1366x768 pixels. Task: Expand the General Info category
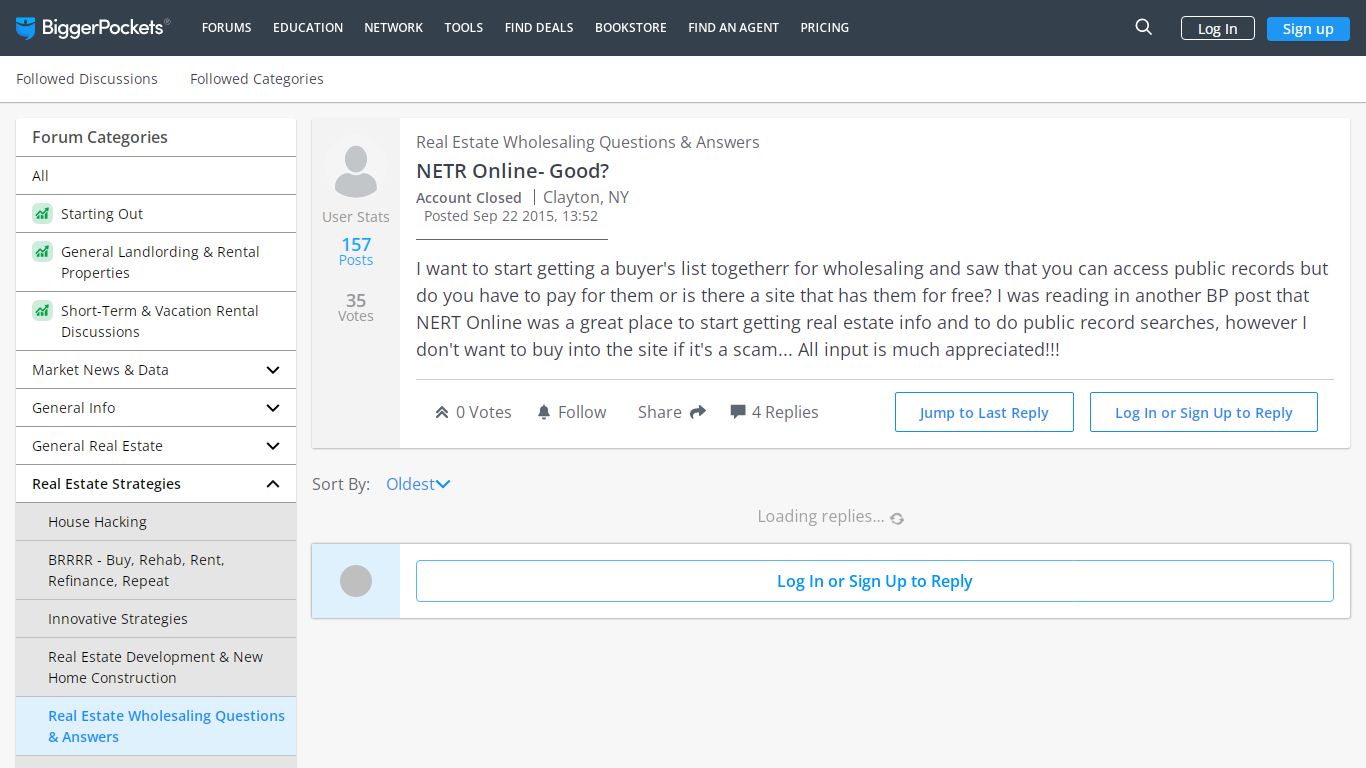(156, 408)
